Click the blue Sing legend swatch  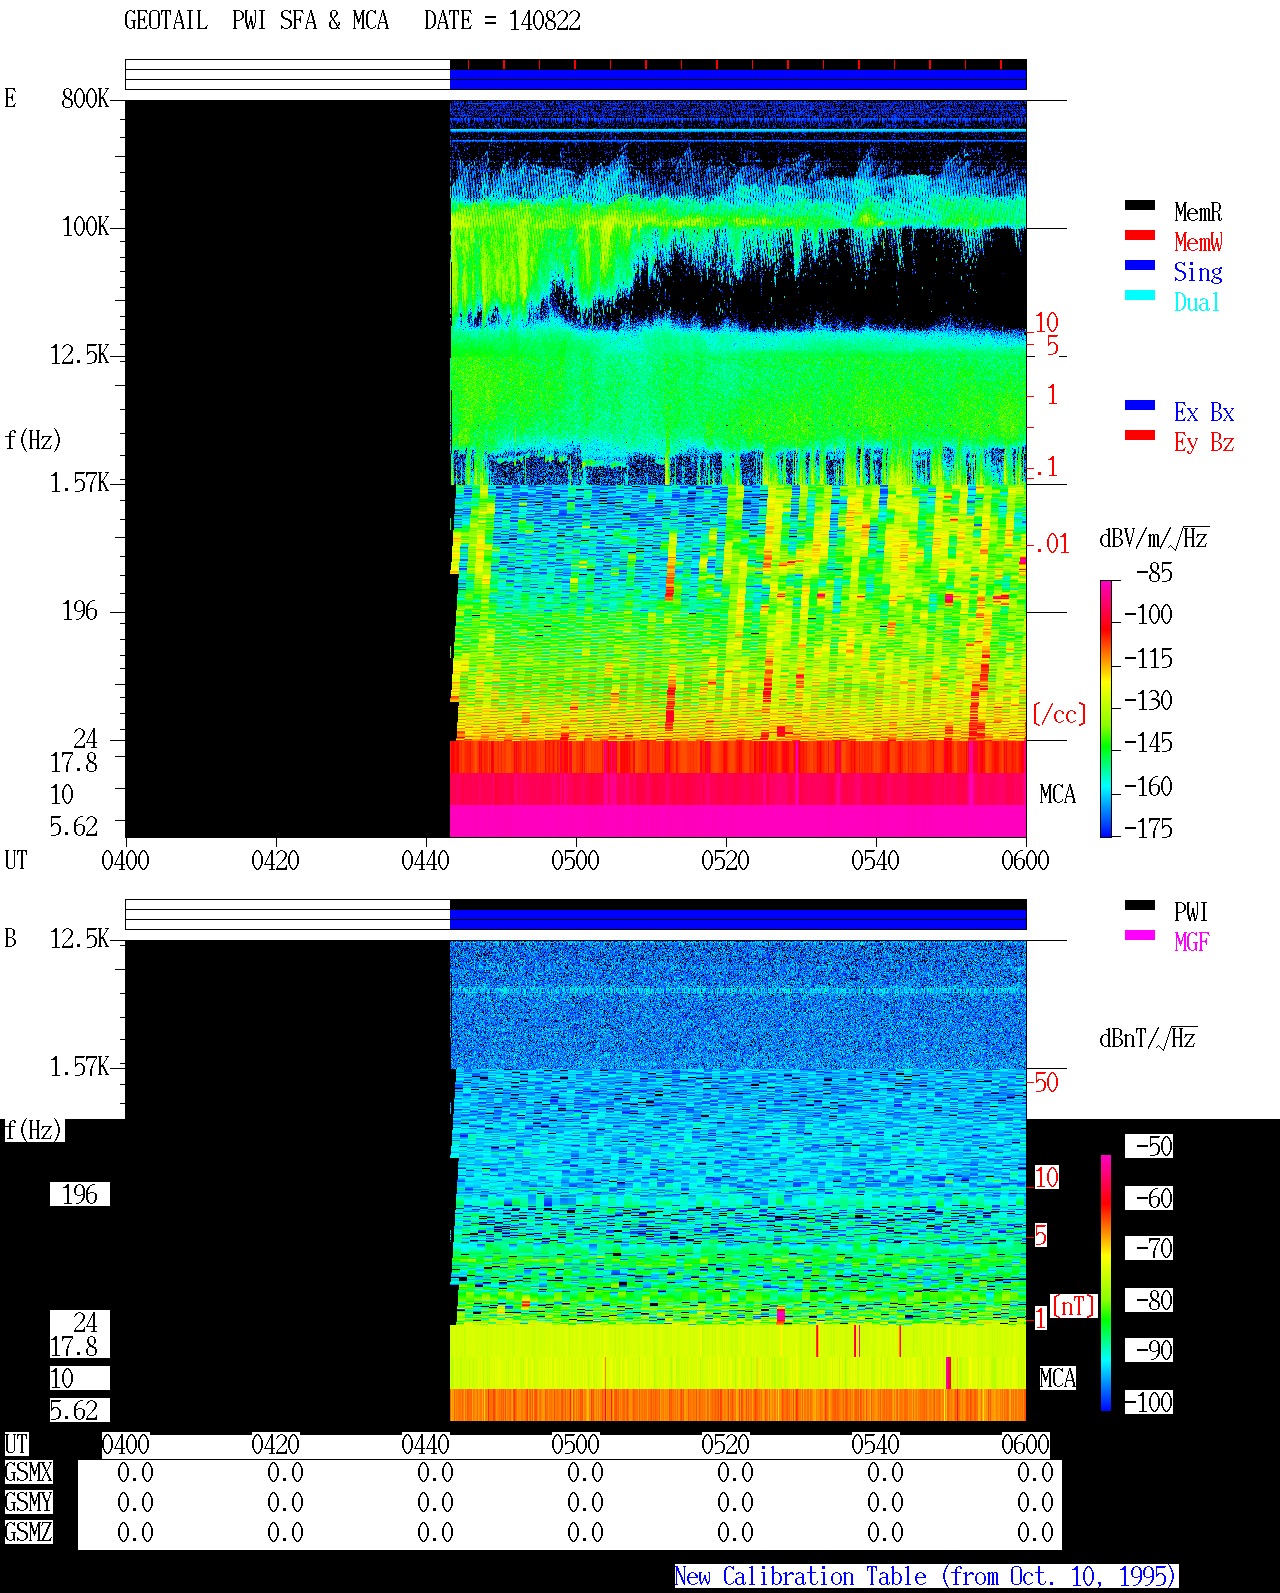(x=1139, y=266)
